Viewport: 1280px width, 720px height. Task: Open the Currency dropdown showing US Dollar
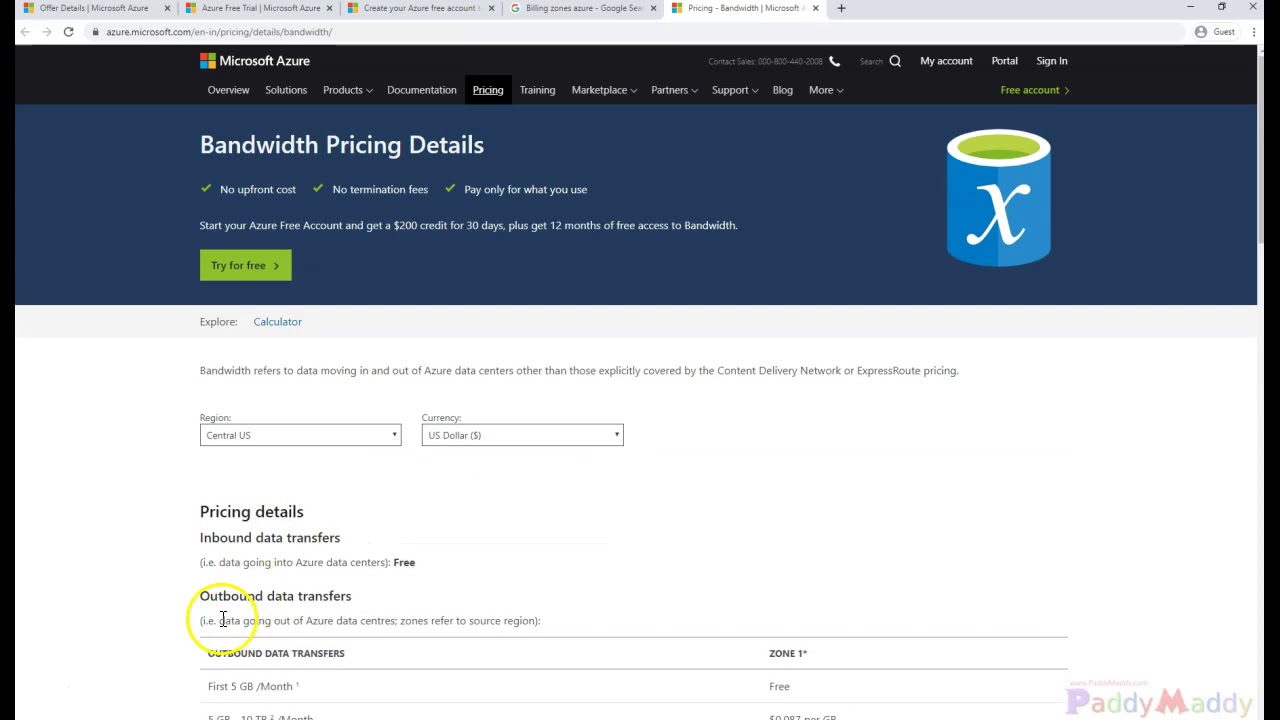click(522, 435)
